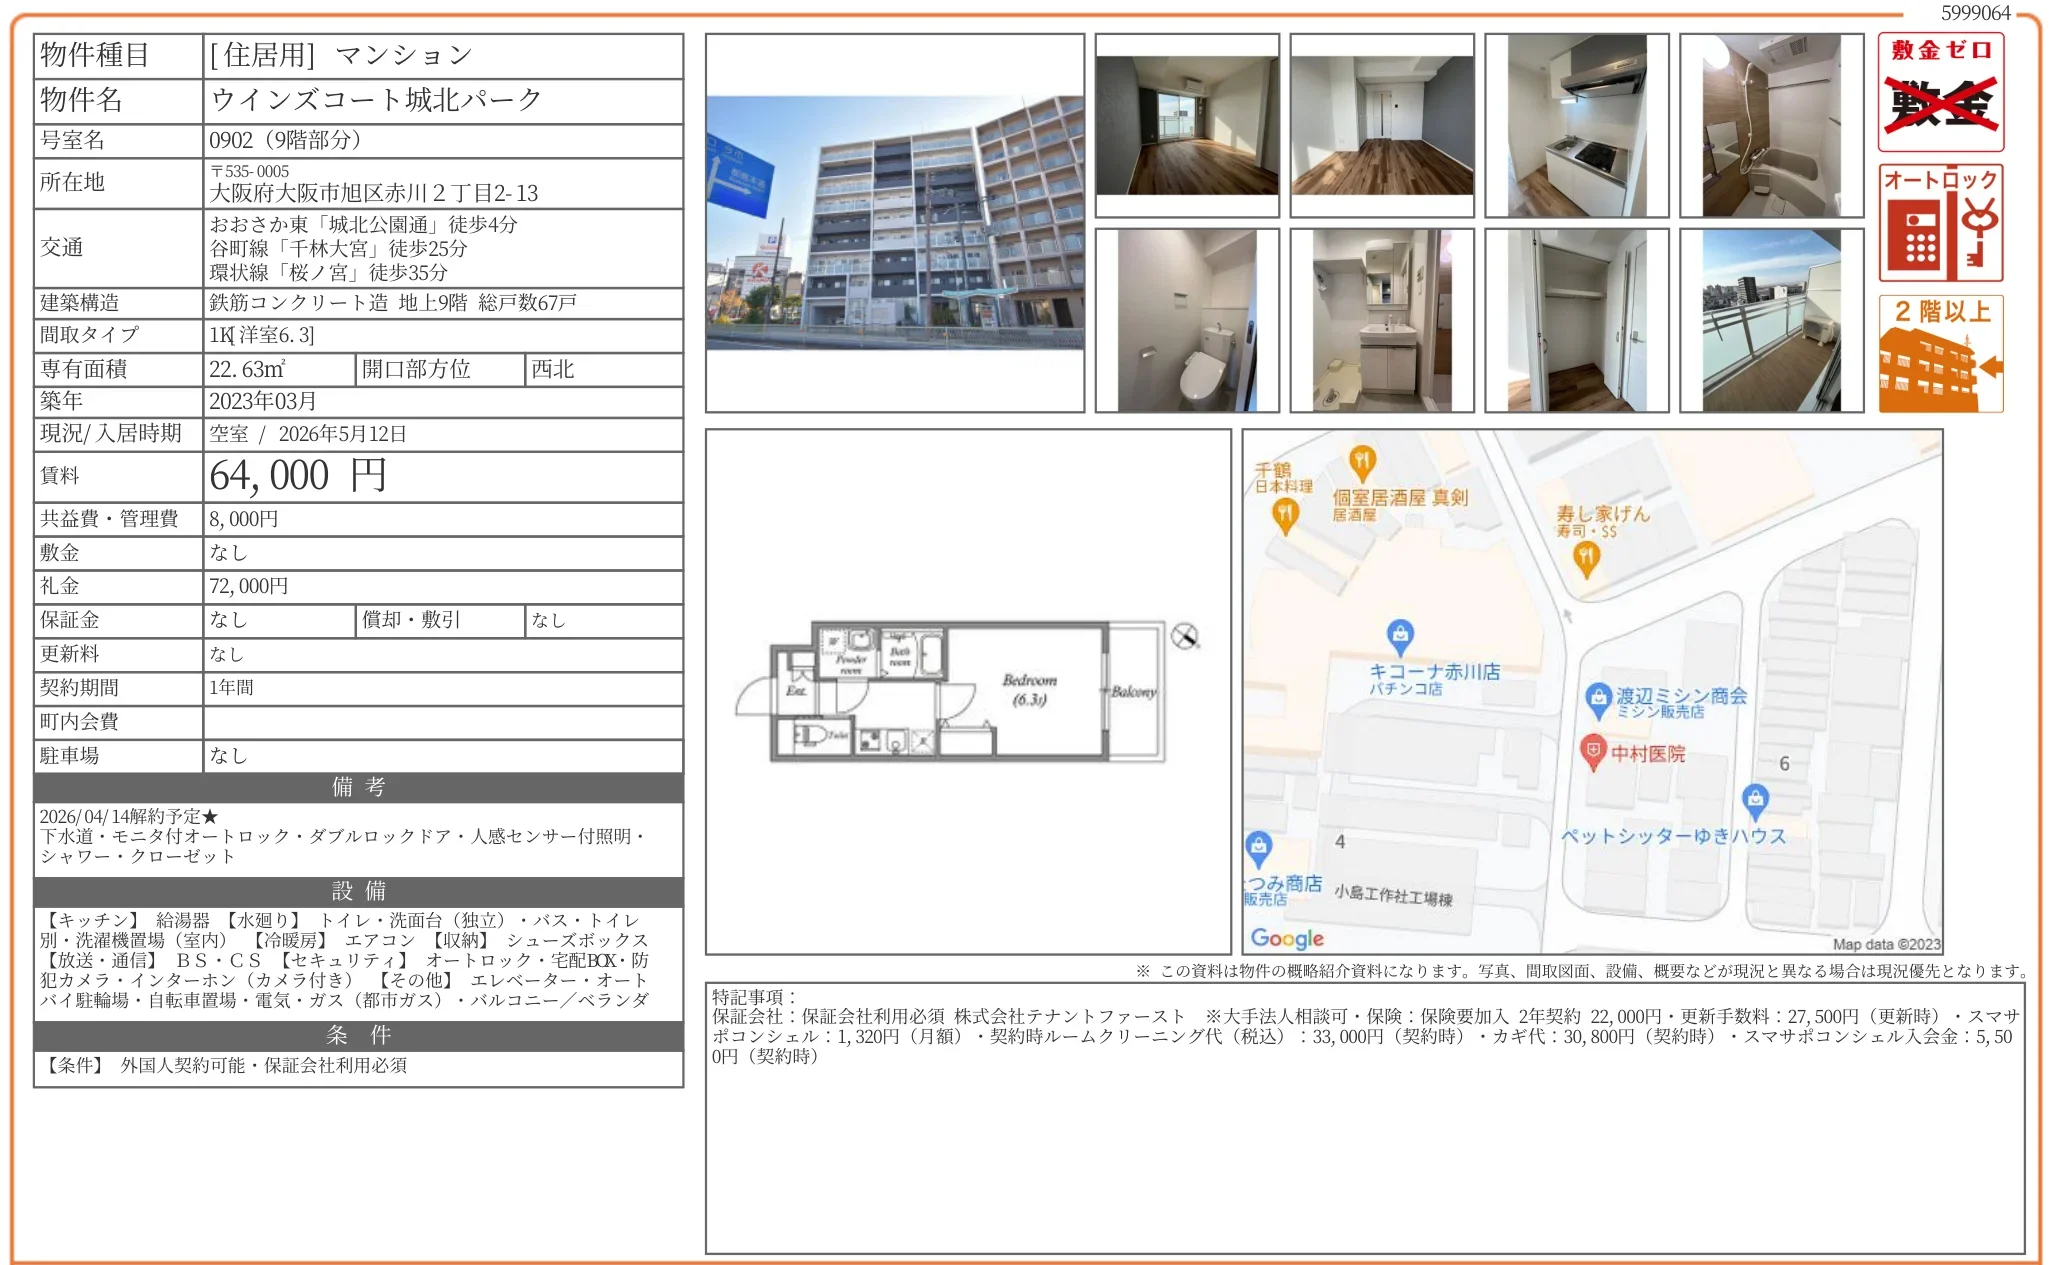This screenshot has width=2056, height=1265.
Task: Open the toilet room photo thumbnail
Action: (1186, 320)
